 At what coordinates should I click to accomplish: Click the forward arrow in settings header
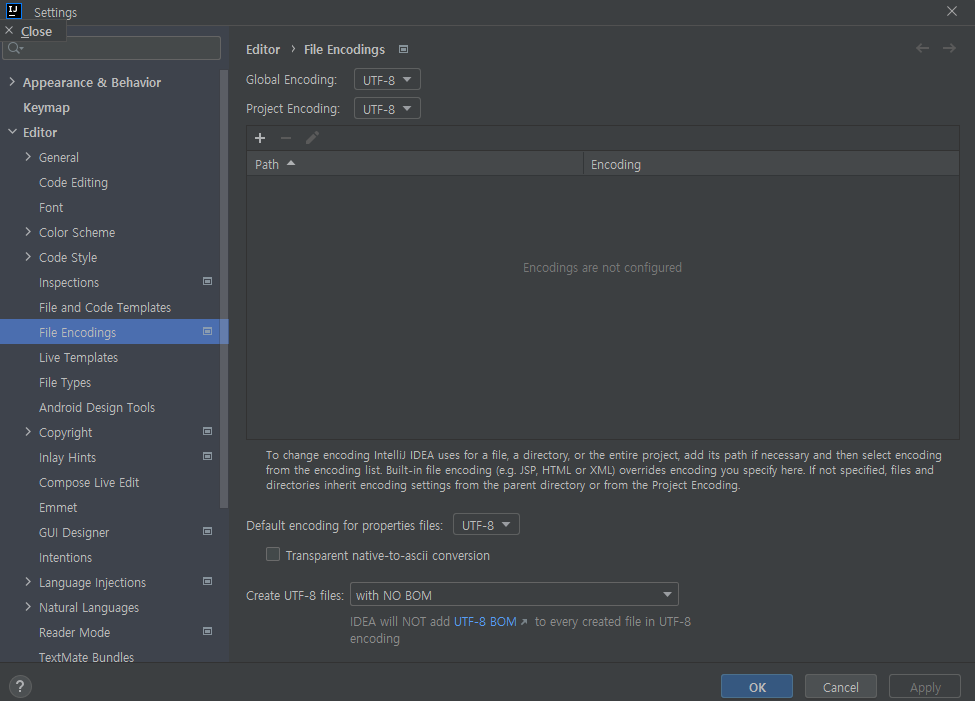click(x=949, y=48)
